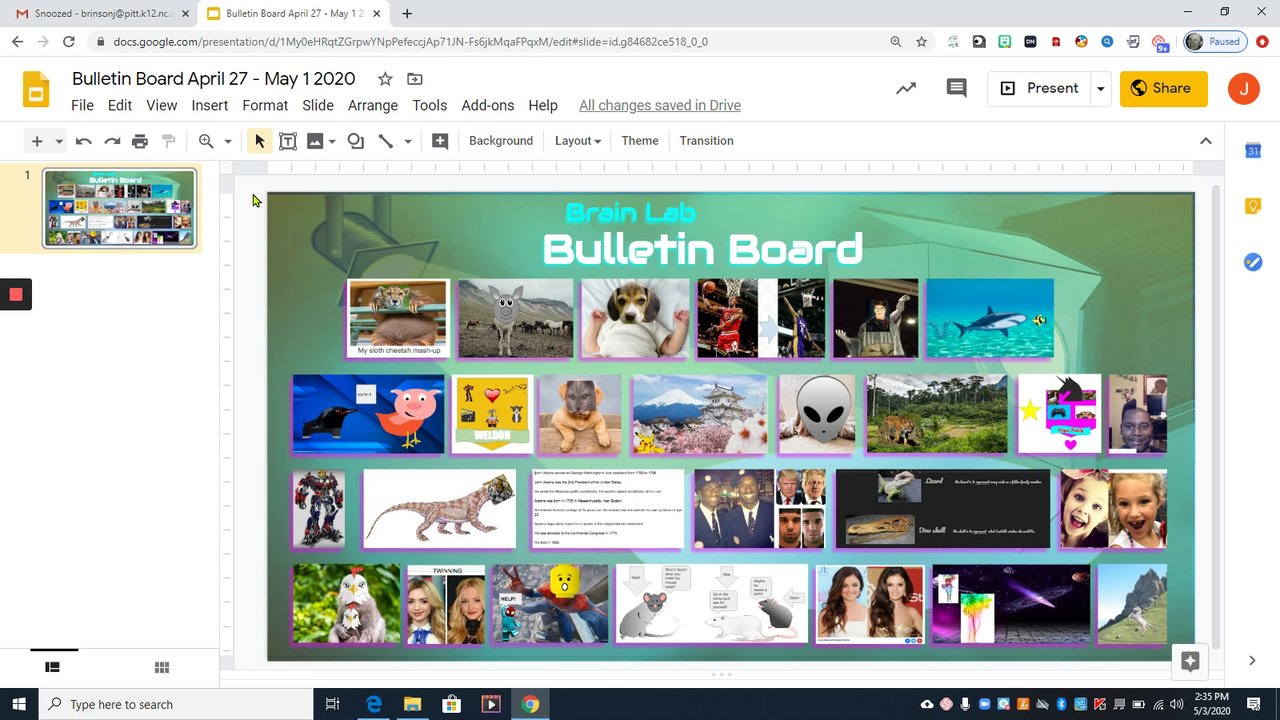The image size is (1280, 720).
Task: Reload the browser page
Action: pyautogui.click(x=68, y=42)
